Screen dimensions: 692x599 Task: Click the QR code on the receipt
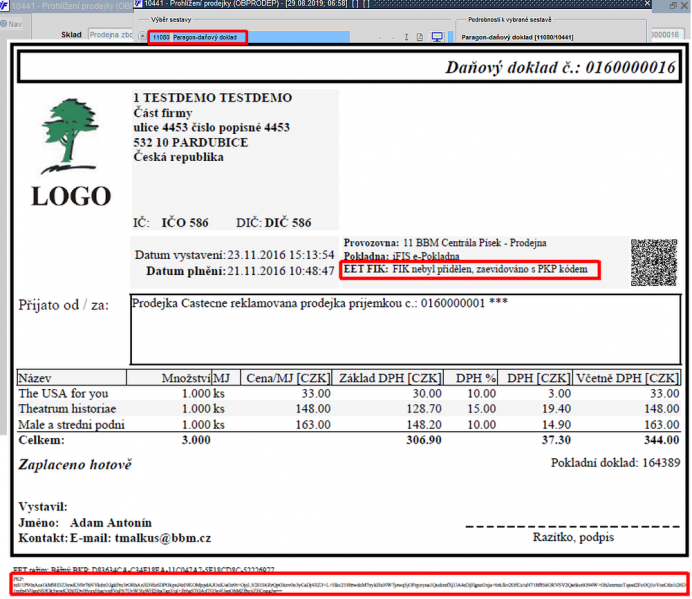[654, 263]
